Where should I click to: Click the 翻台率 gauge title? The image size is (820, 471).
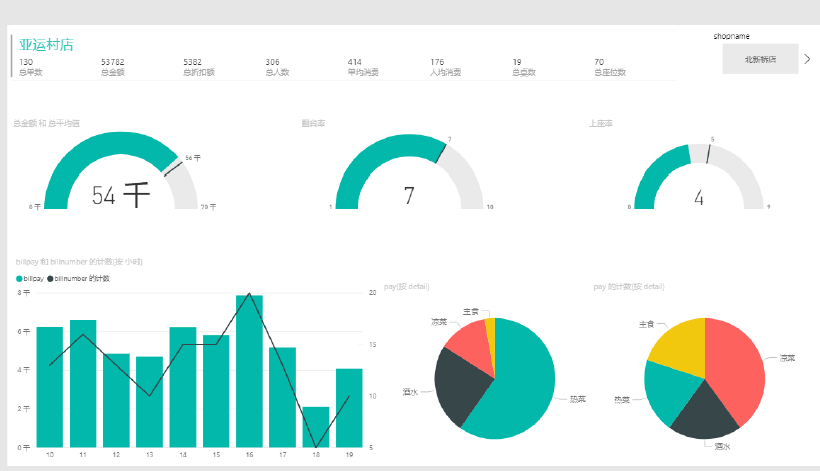click(x=313, y=123)
